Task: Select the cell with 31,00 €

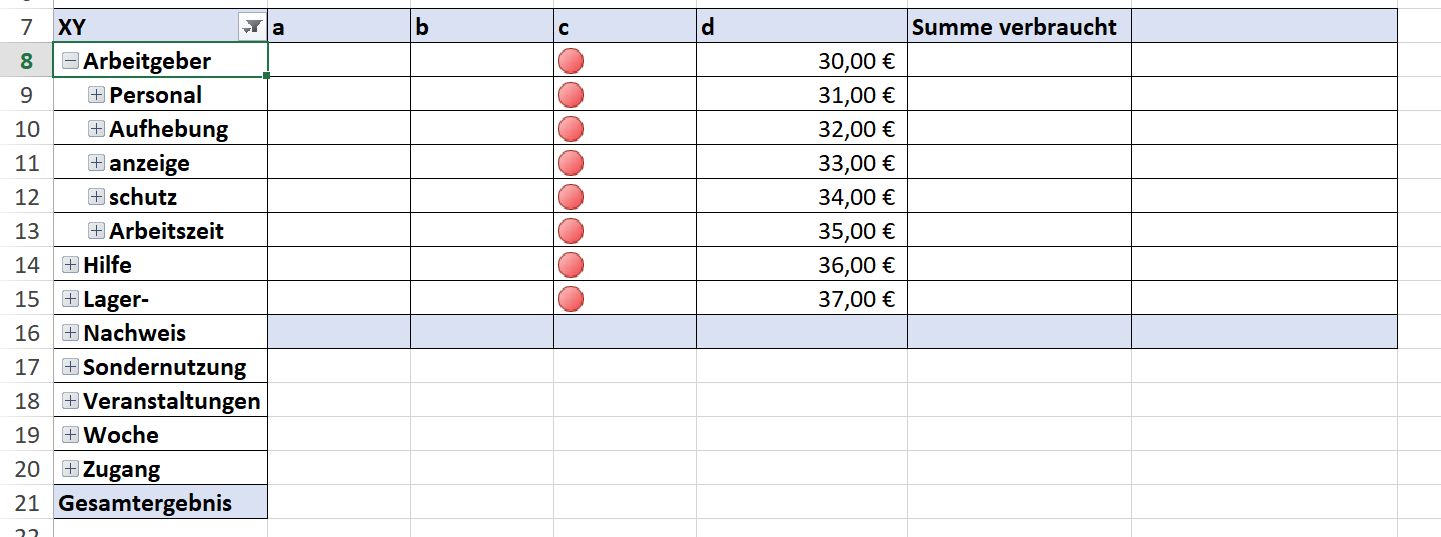Action: click(802, 95)
